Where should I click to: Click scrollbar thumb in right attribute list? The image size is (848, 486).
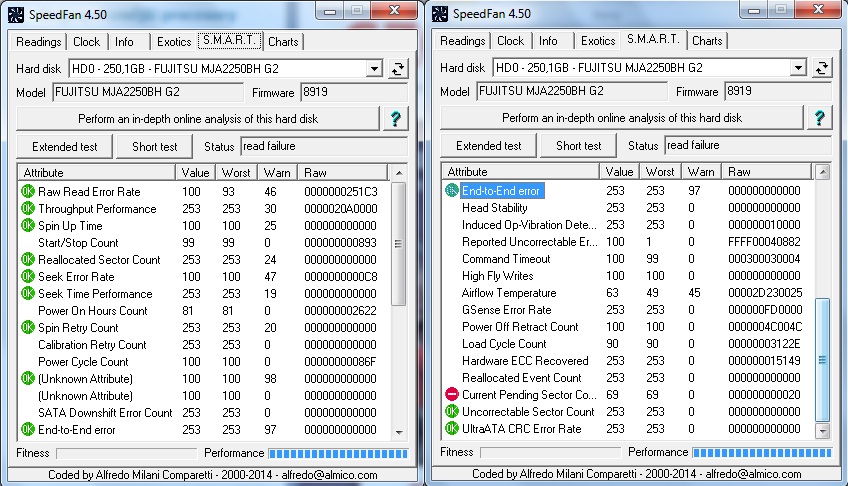click(823, 359)
